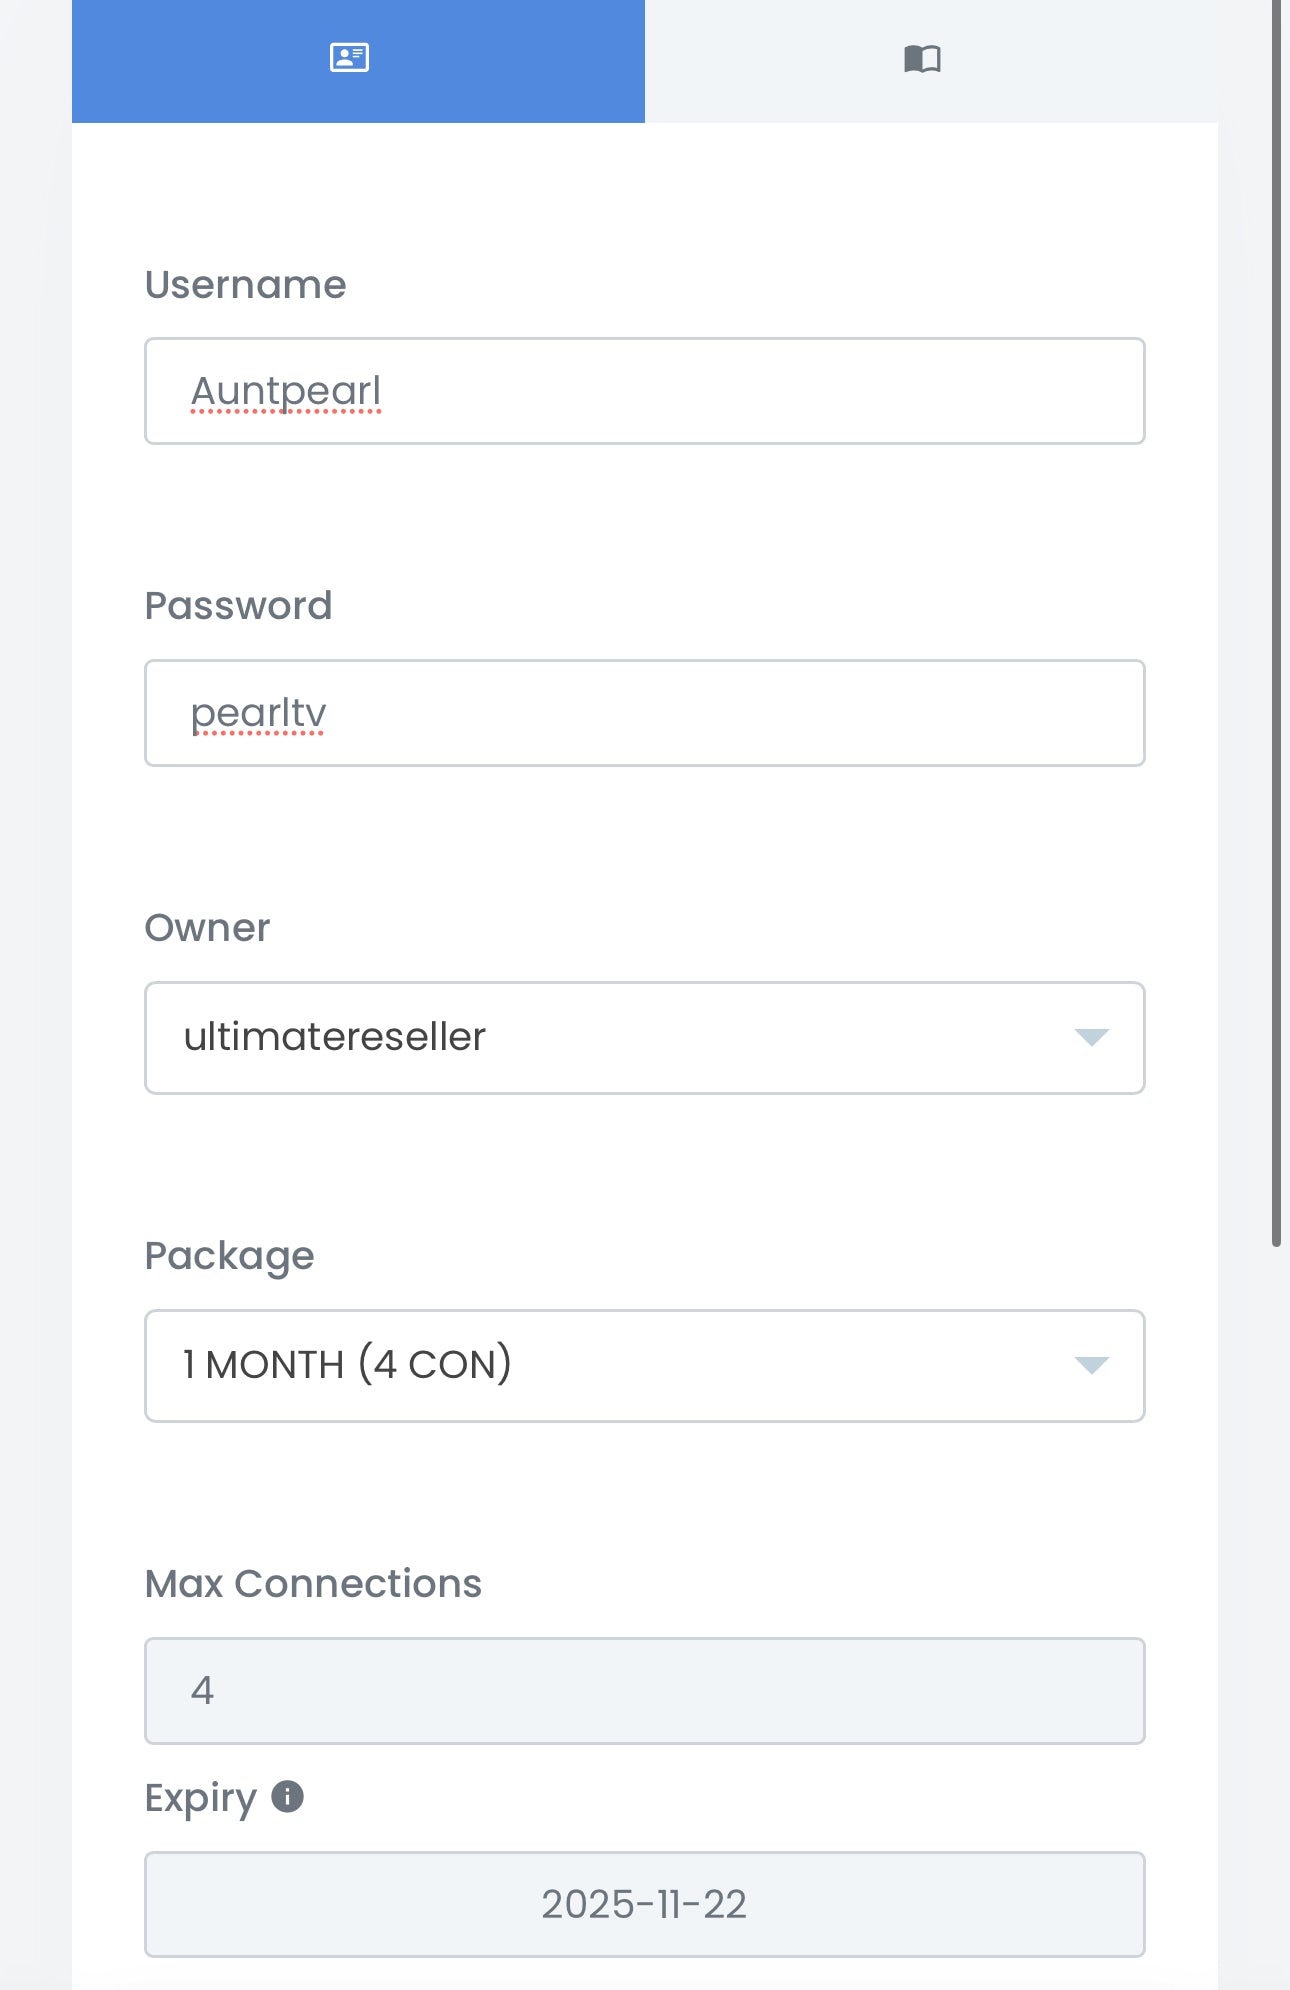Click the Owner label

pyautogui.click(x=207, y=928)
